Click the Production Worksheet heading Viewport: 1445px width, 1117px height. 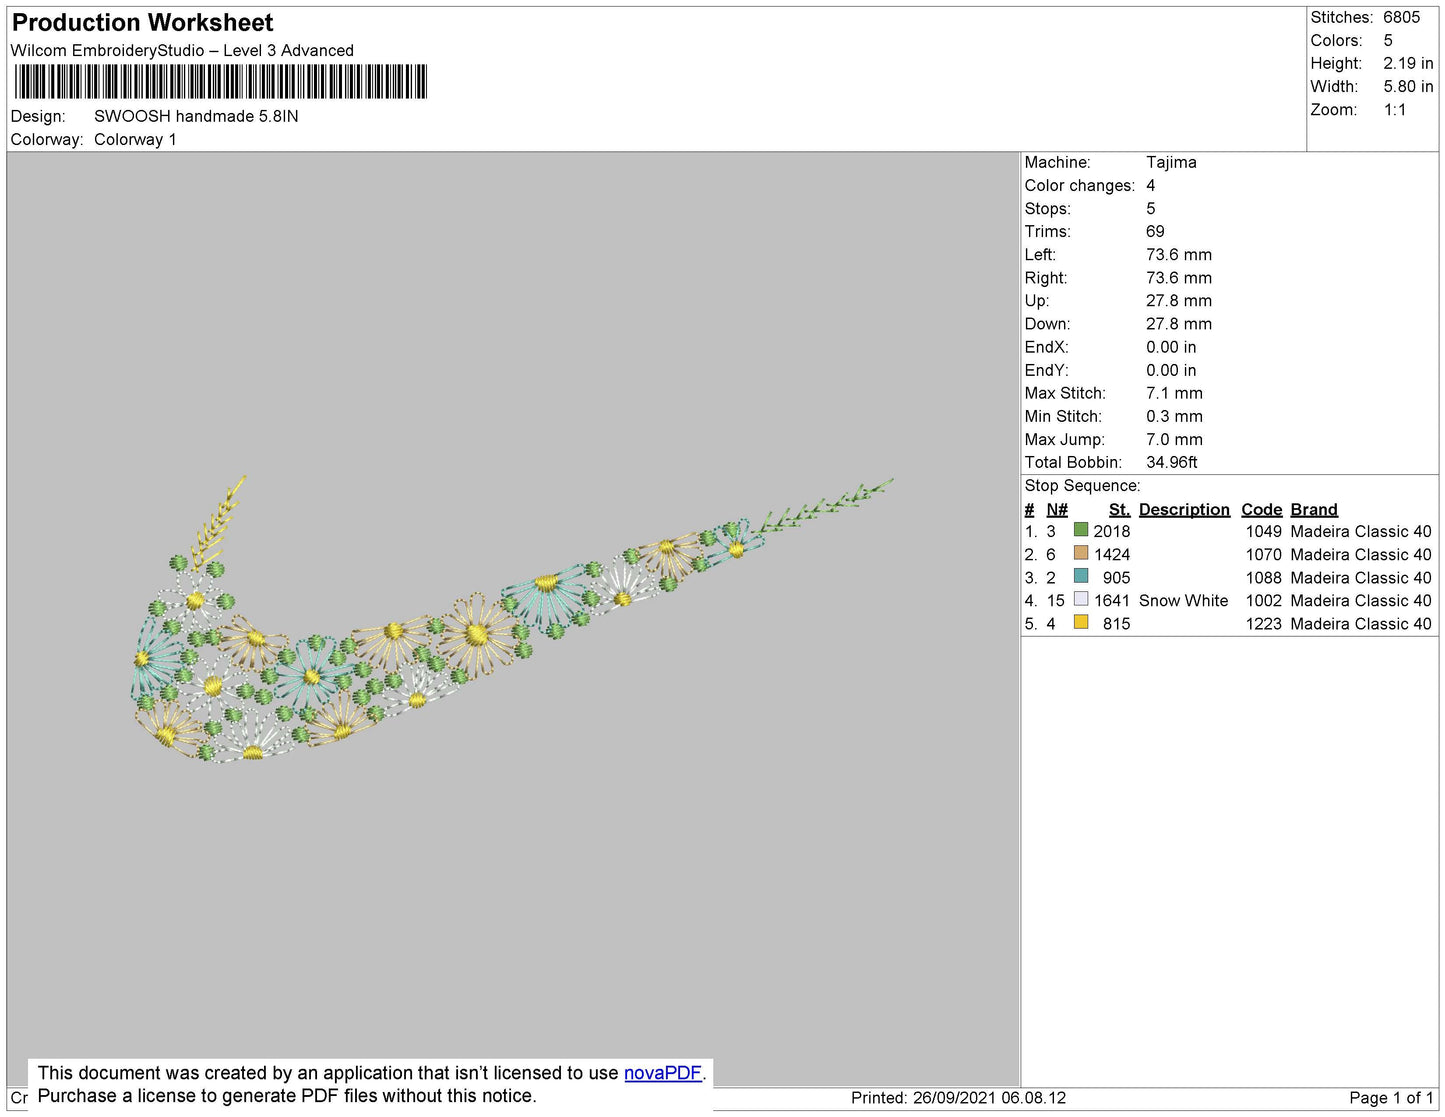click(x=143, y=23)
